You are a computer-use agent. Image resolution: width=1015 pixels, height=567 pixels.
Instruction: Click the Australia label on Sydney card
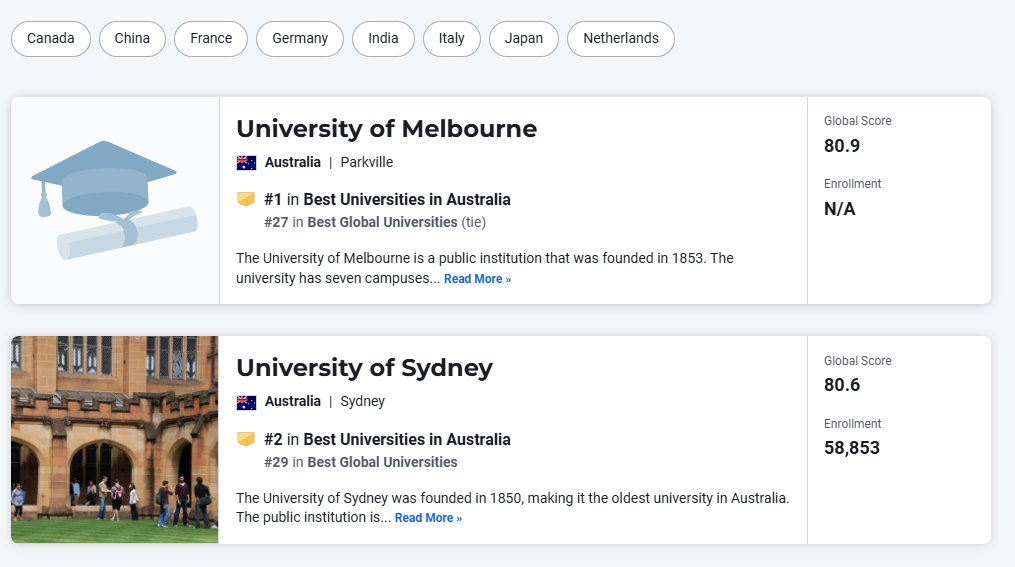point(293,401)
